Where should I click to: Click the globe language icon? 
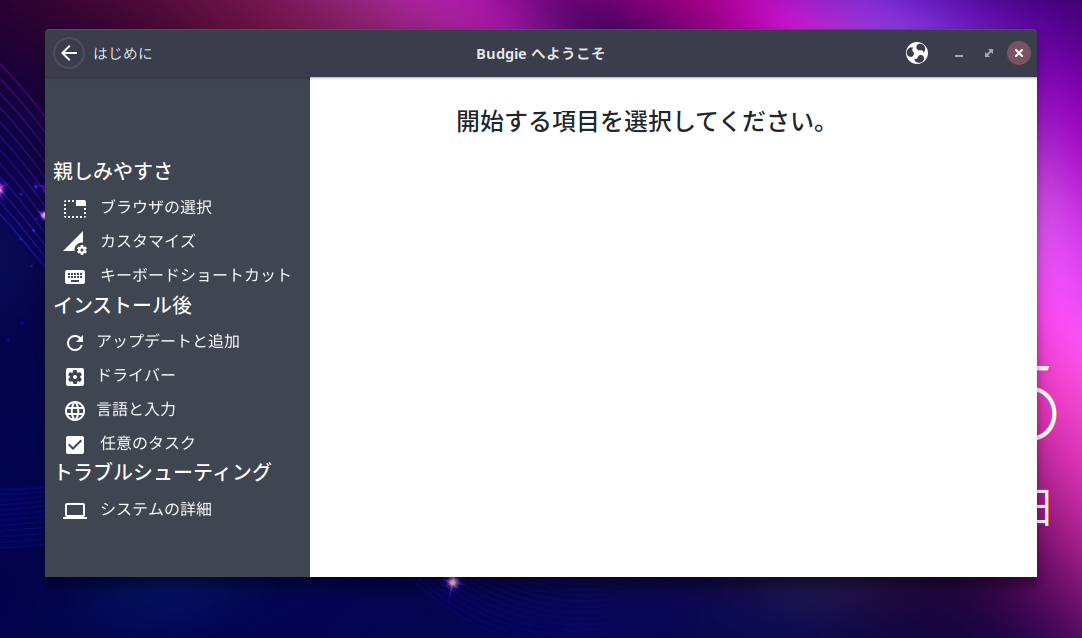click(x=75, y=410)
